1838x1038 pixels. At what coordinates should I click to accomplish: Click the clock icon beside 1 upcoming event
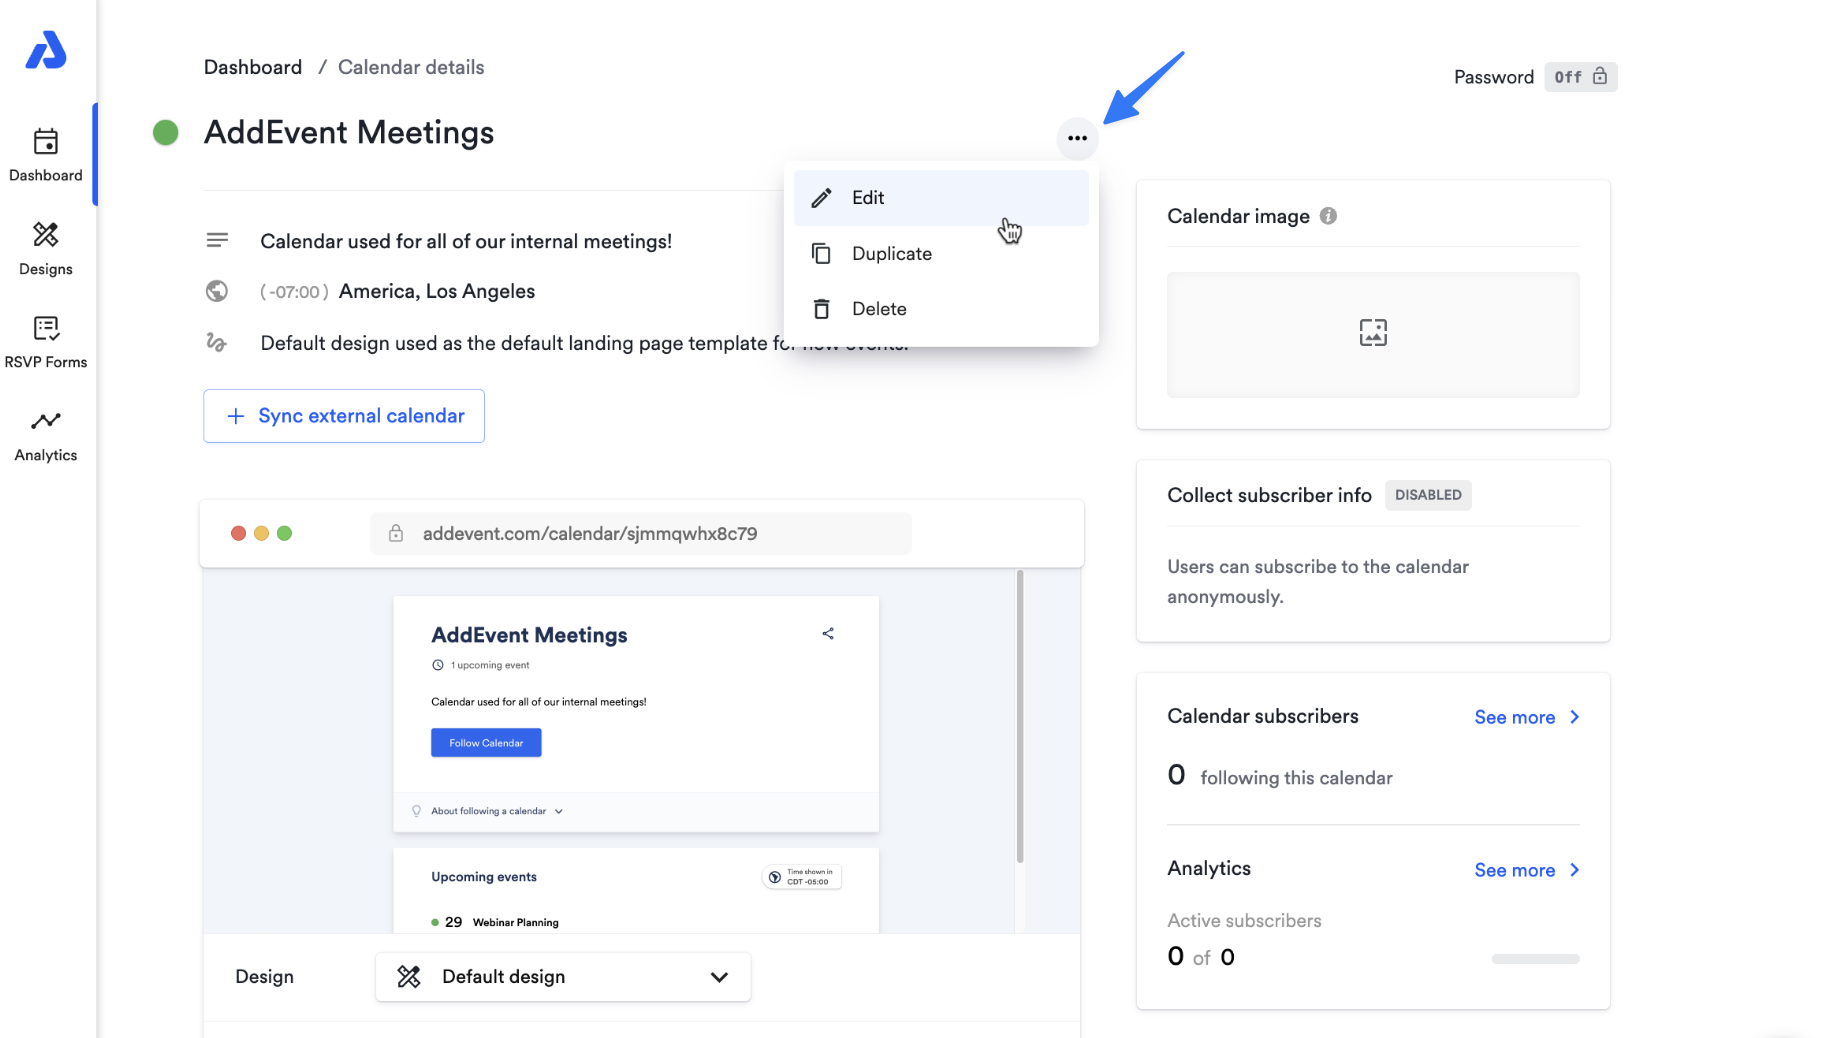[x=437, y=665]
